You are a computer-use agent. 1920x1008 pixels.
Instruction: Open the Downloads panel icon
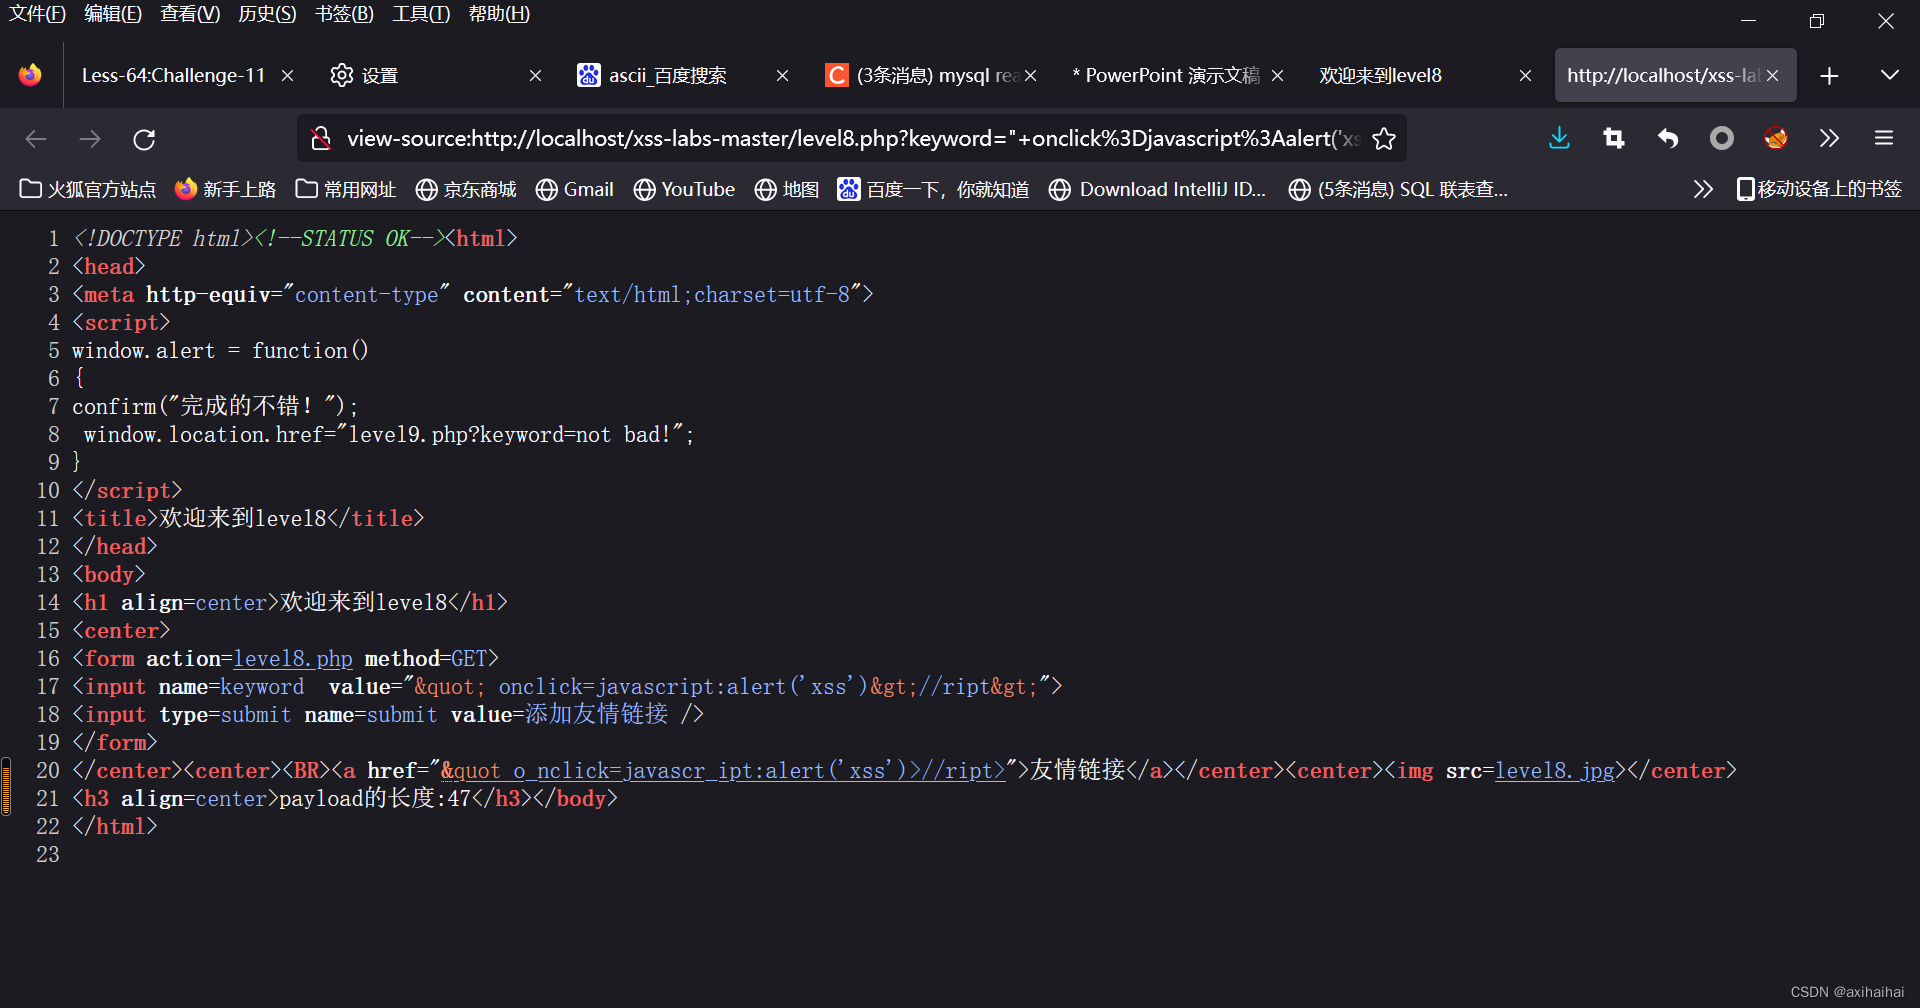[1559, 138]
